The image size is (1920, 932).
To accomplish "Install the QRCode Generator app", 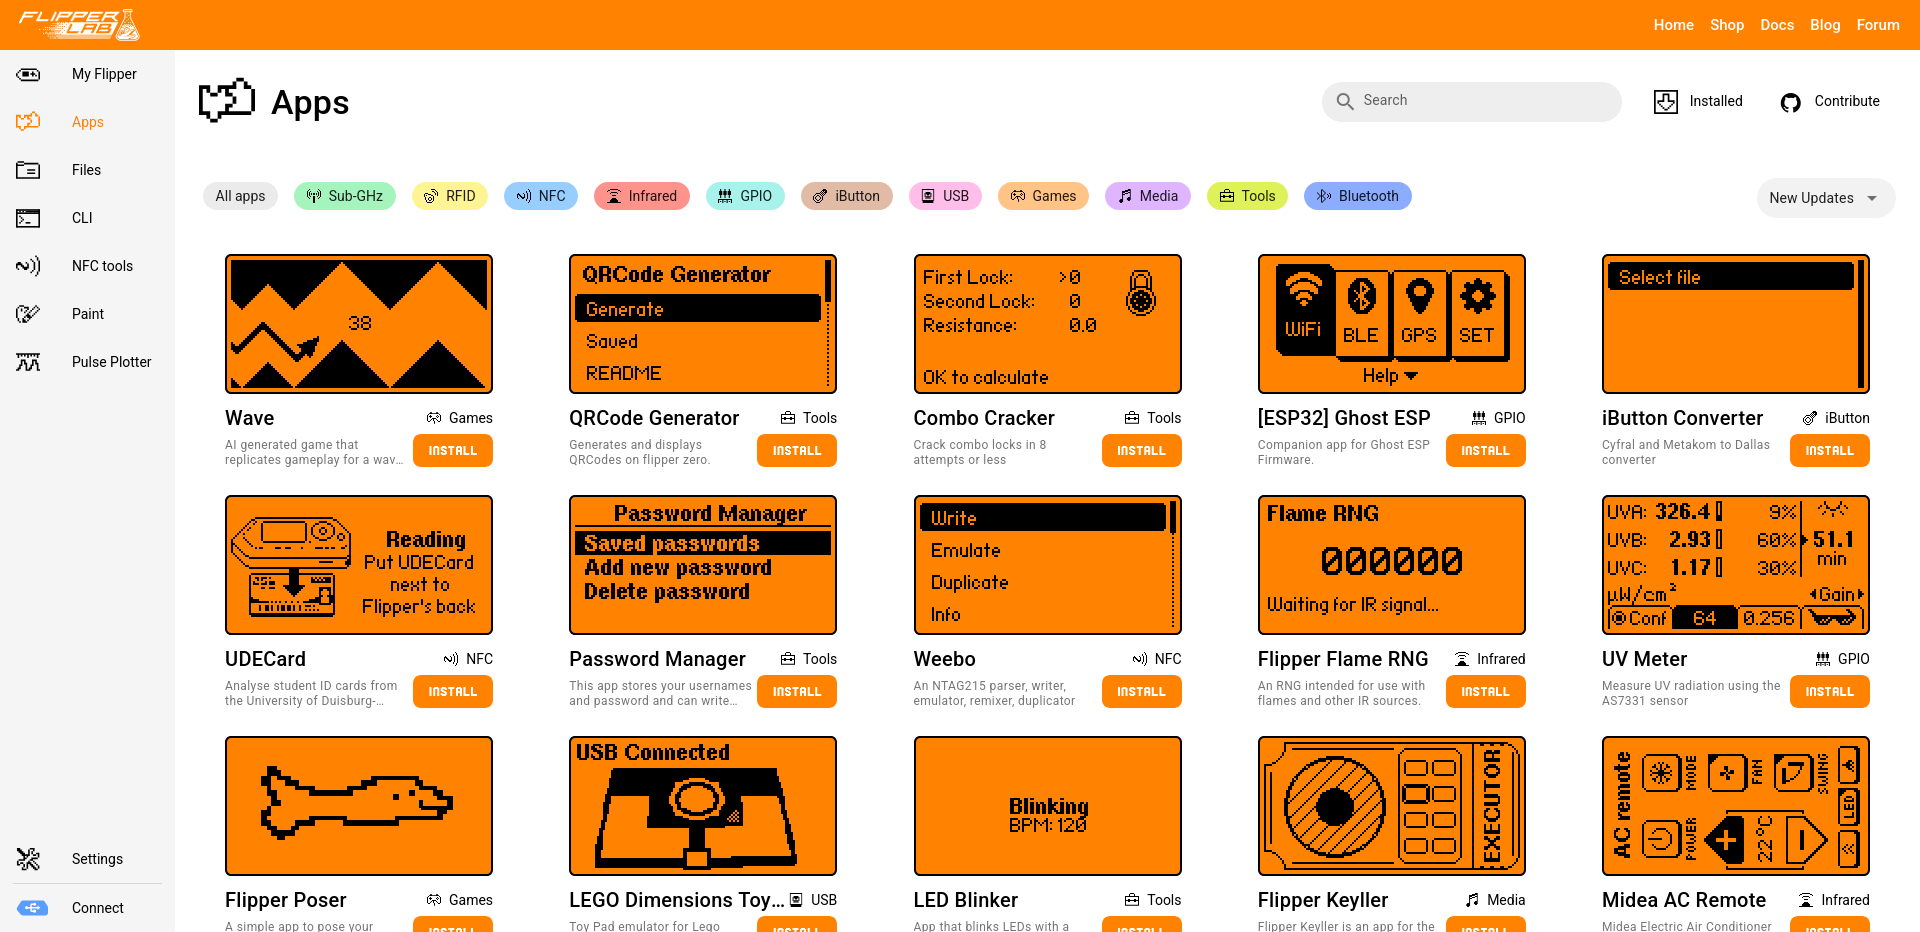I will tap(797, 451).
